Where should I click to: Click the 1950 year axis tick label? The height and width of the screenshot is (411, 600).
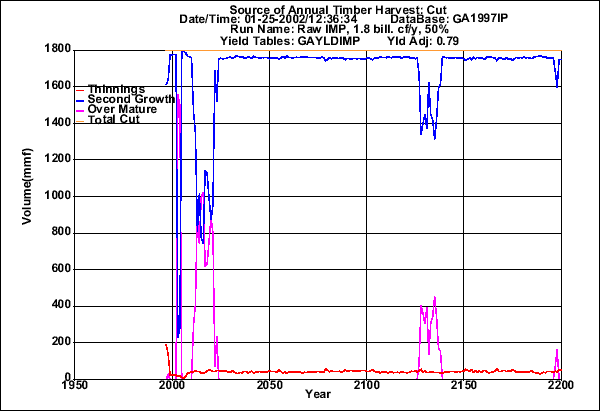pyautogui.click(x=75, y=384)
